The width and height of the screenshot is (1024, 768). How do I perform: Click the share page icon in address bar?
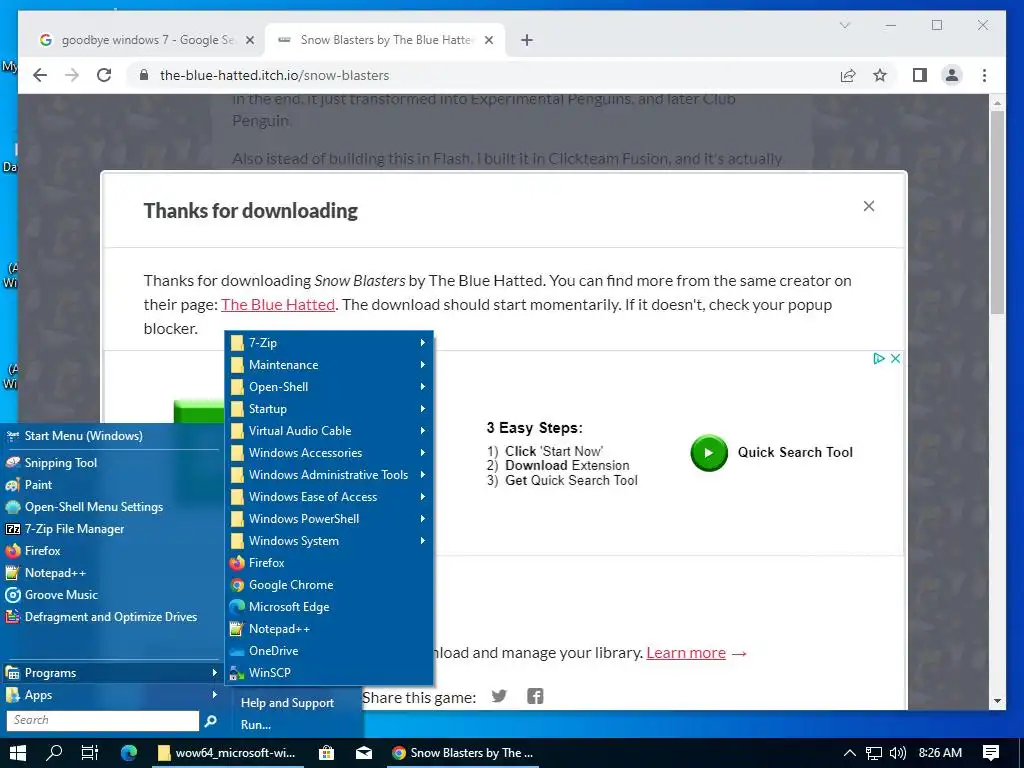point(848,75)
